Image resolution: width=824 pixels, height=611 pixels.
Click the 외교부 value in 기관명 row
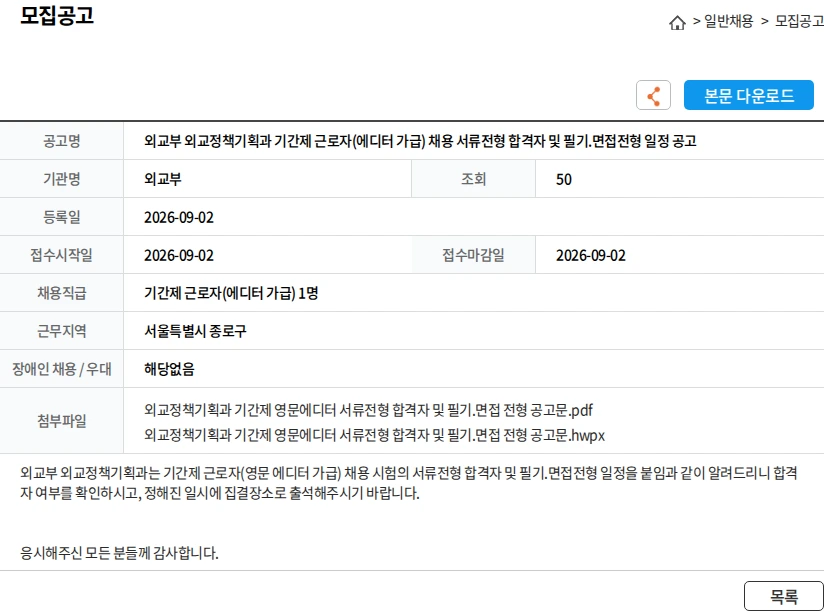[x=163, y=179]
